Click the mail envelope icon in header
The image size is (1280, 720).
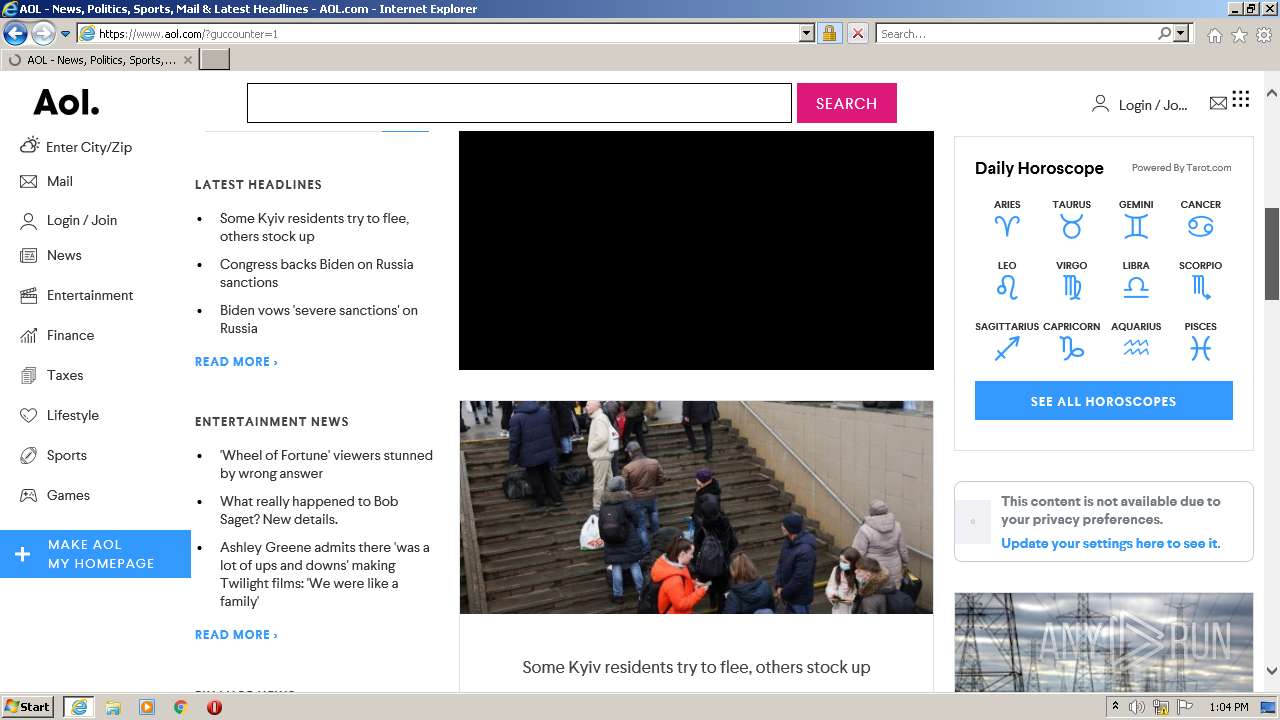(x=1218, y=103)
